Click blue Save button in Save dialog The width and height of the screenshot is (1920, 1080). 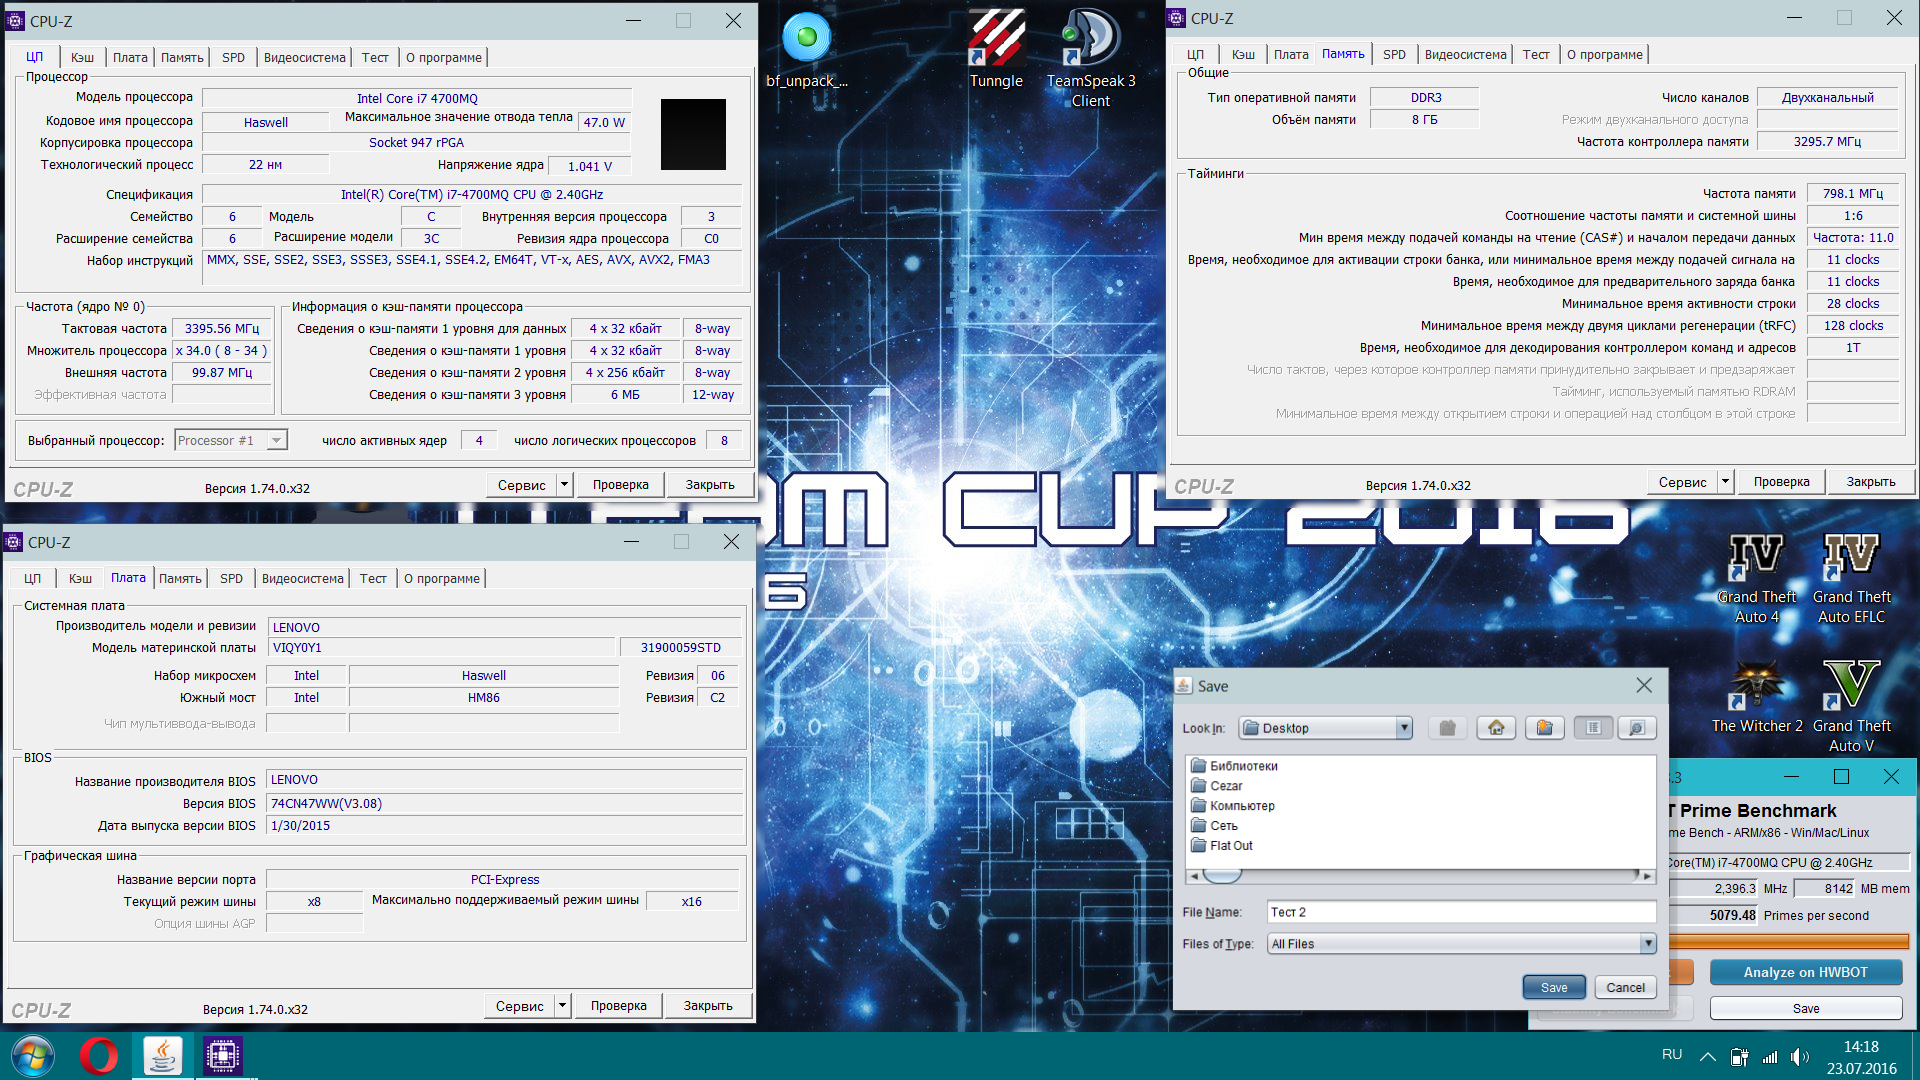pyautogui.click(x=1554, y=987)
